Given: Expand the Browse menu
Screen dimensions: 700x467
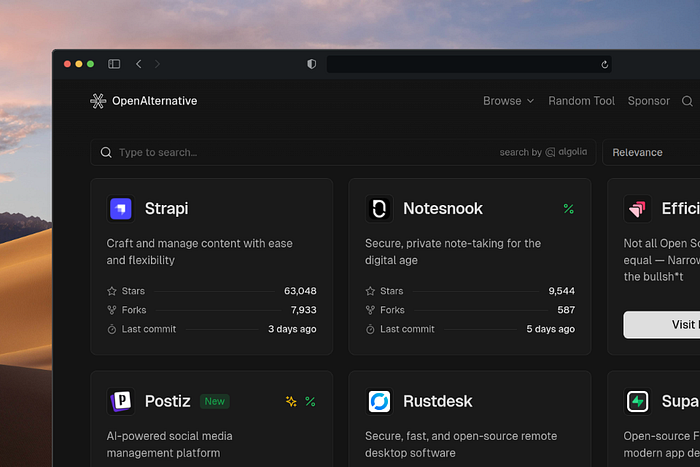Looking at the screenshot, I should (508, 101).
